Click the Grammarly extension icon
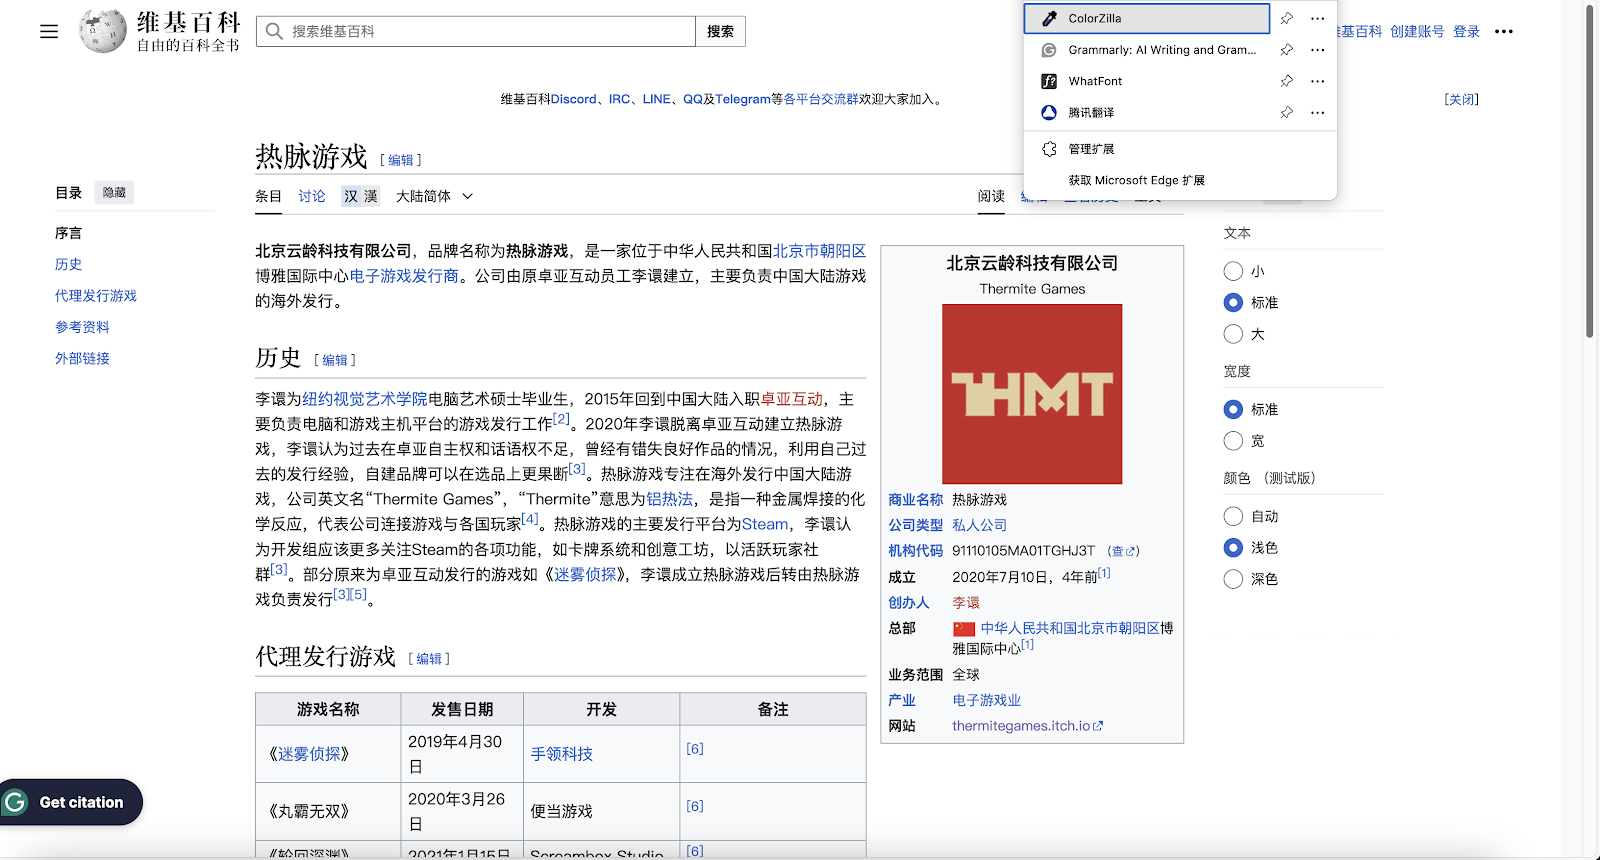 click(1049, 50)
